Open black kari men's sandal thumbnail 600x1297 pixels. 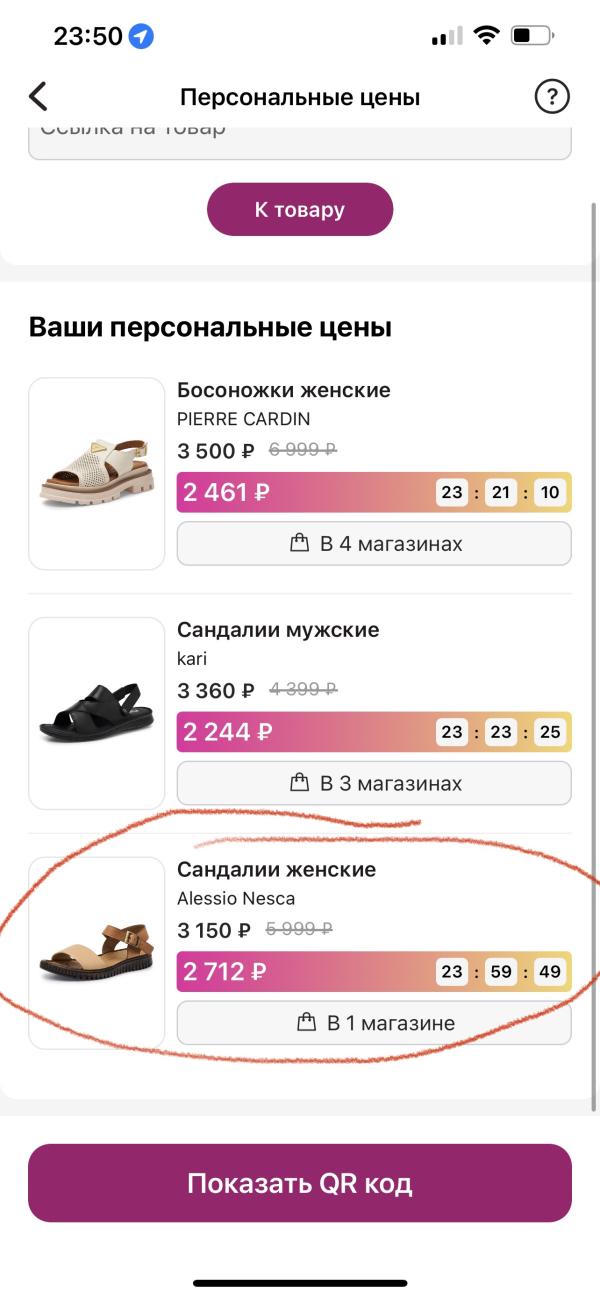96,713
